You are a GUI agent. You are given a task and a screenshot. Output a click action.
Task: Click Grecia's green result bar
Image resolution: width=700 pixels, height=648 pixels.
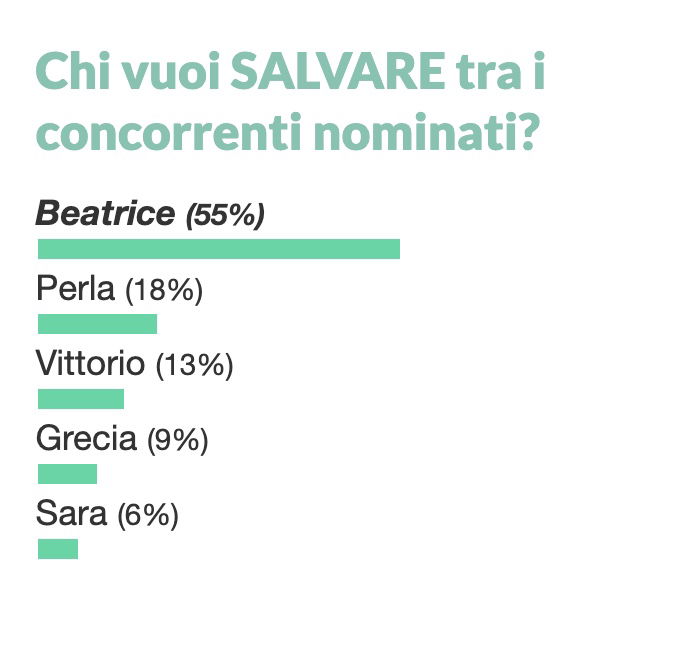coord(67,474)
